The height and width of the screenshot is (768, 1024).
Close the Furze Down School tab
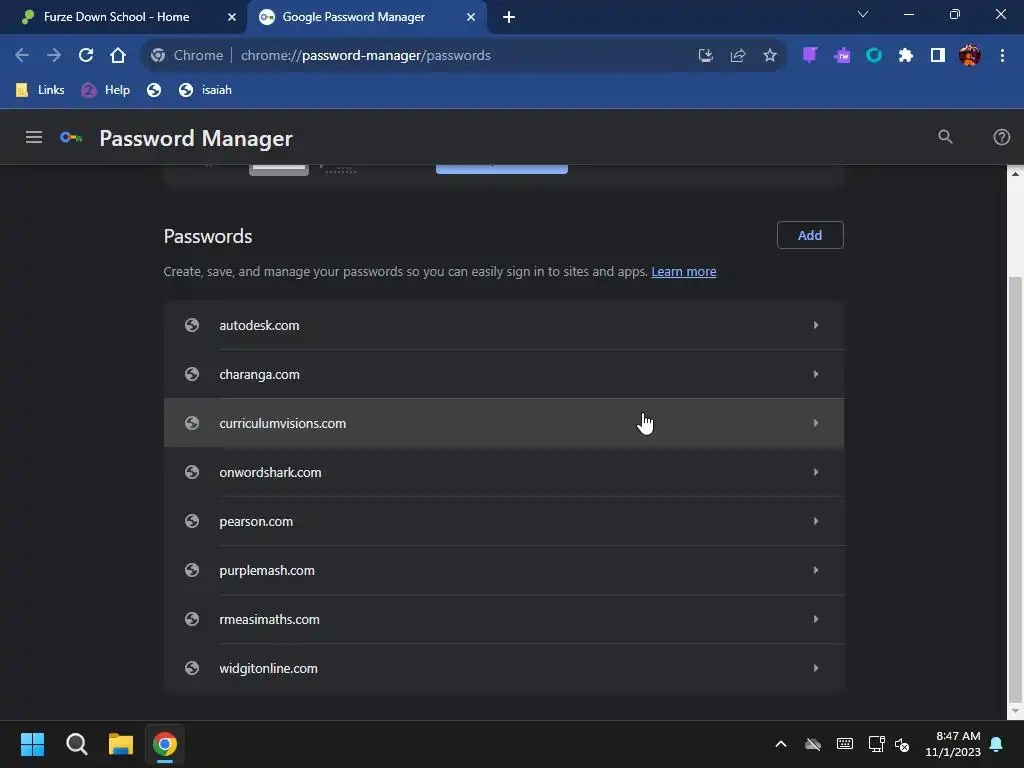232,17
